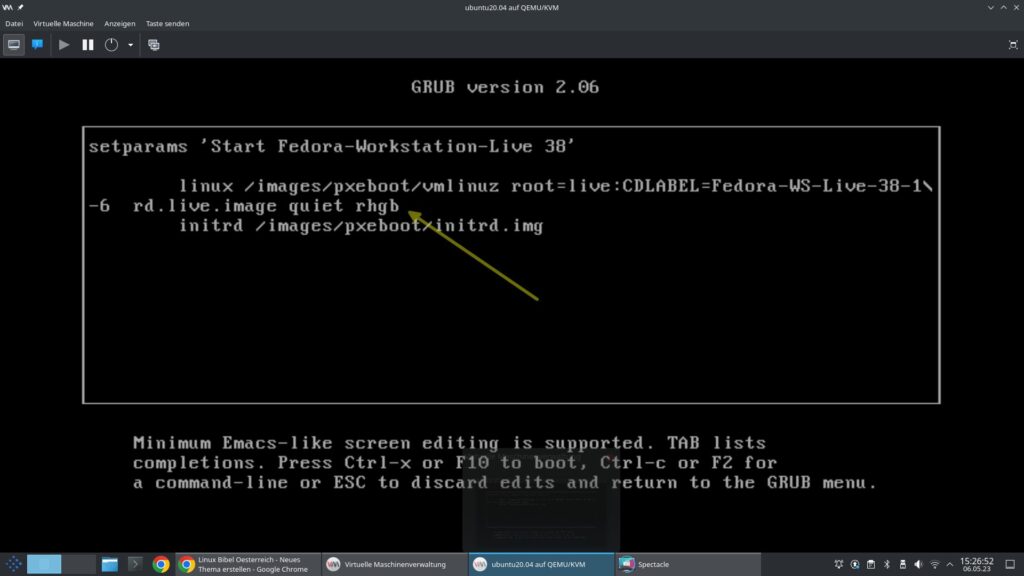Click the 'rhgb' kernel parameter text

click(377, 206)
